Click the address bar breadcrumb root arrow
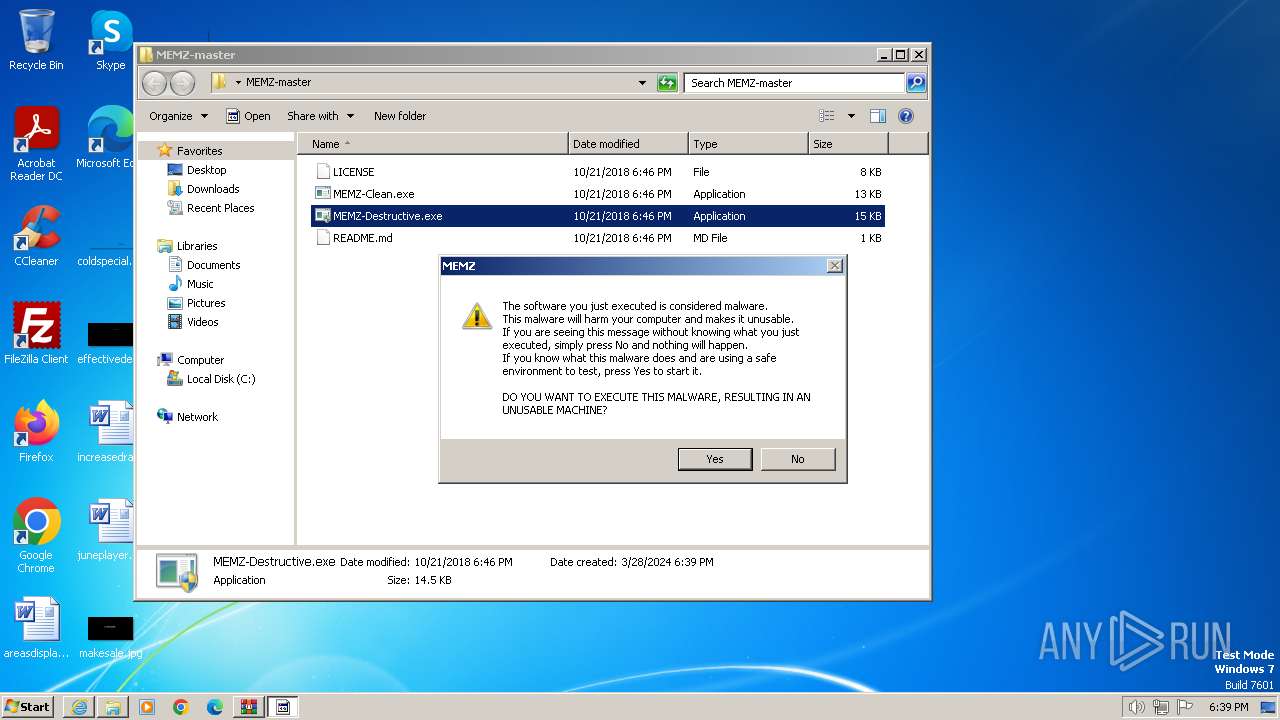The height and width of the screenshot is (720, 1280). click(238, 83)
